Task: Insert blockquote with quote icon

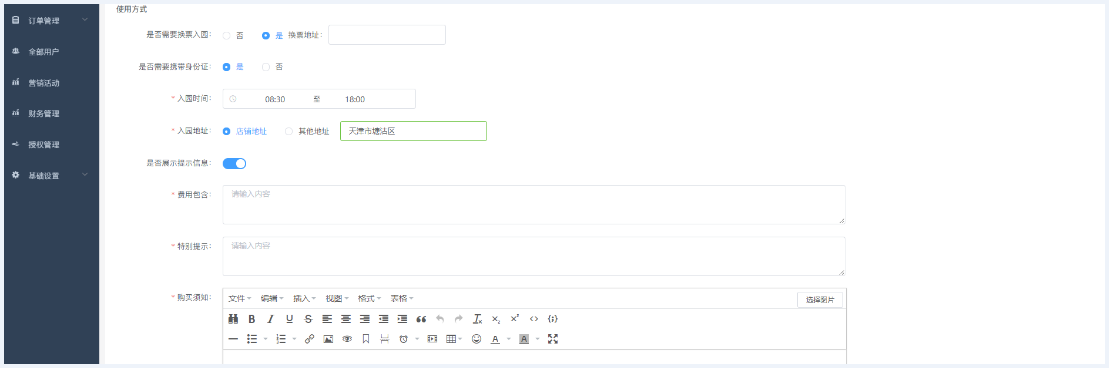Action: (x=422, y=319)
